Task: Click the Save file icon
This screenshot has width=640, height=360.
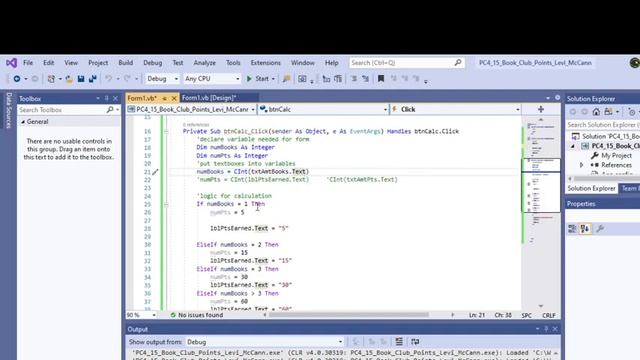Action: (81, 79)
